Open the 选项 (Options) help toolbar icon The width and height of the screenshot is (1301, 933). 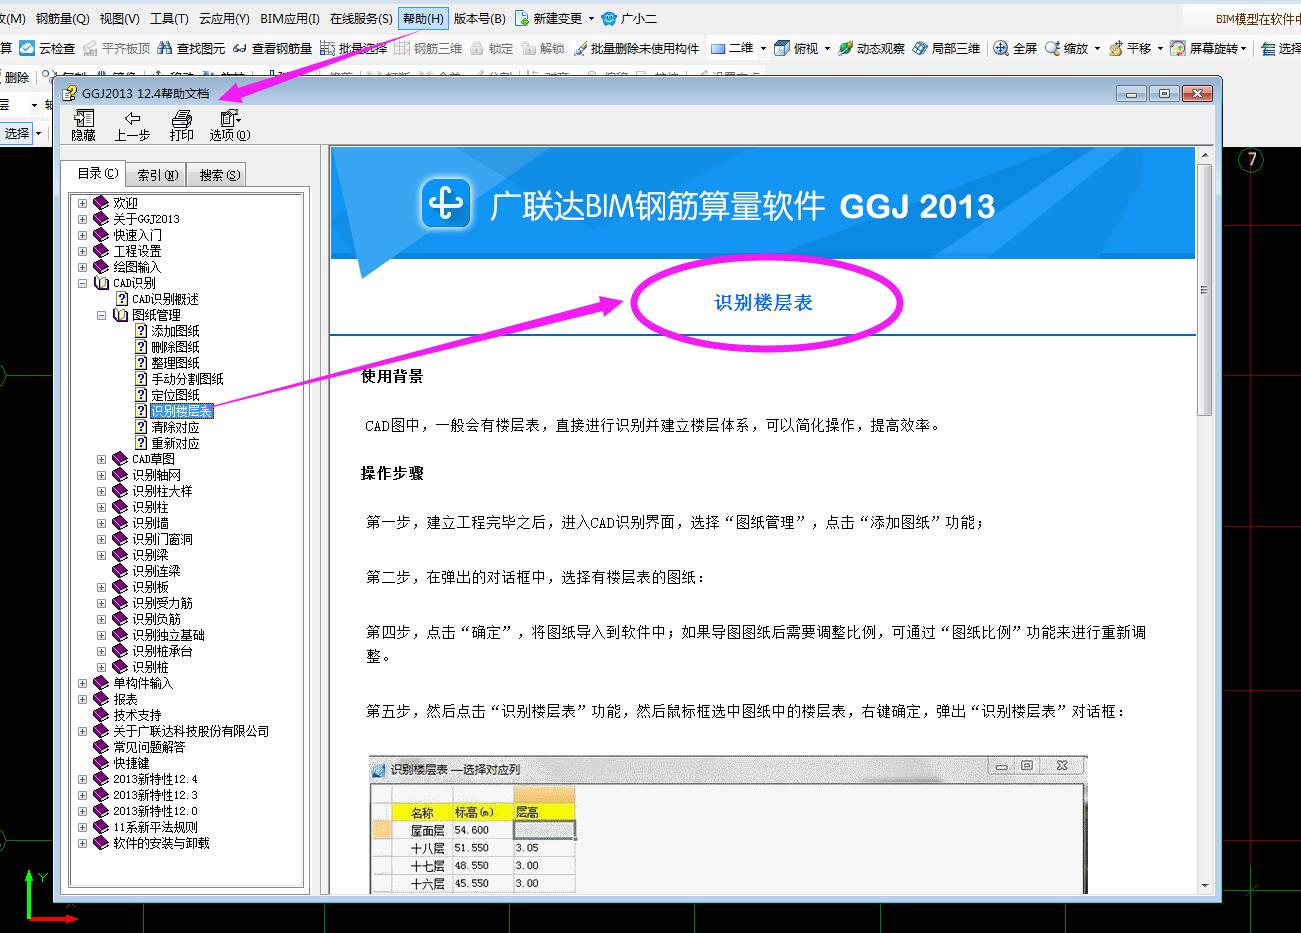[x=230, y=119]
